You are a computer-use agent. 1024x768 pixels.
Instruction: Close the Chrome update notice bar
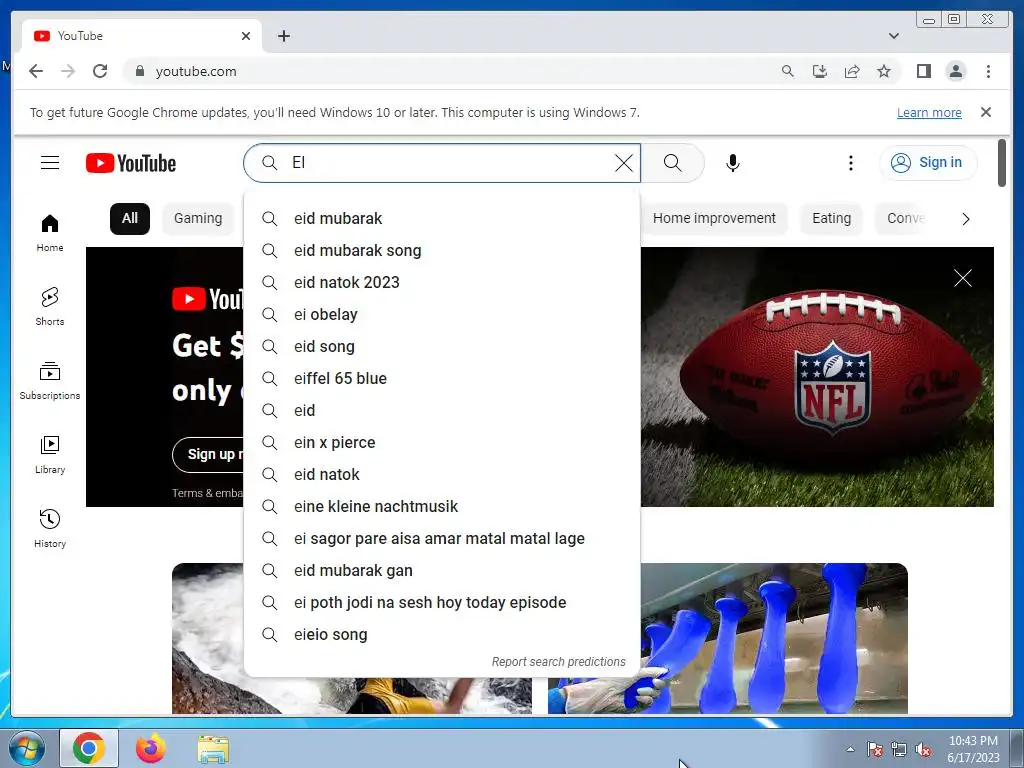click(985, 112)
